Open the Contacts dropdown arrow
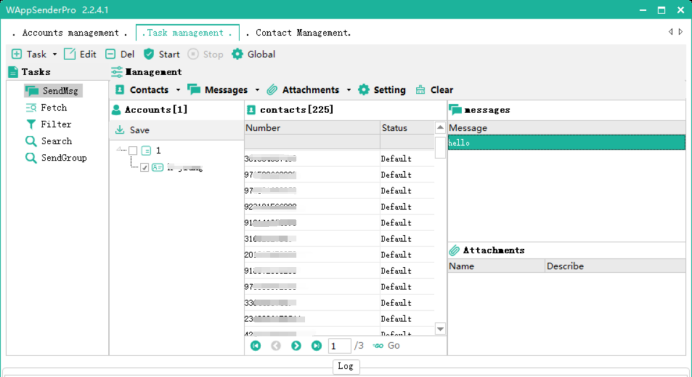Image resolution: width=692 pixels, height=377 pixels. (178, 90)
